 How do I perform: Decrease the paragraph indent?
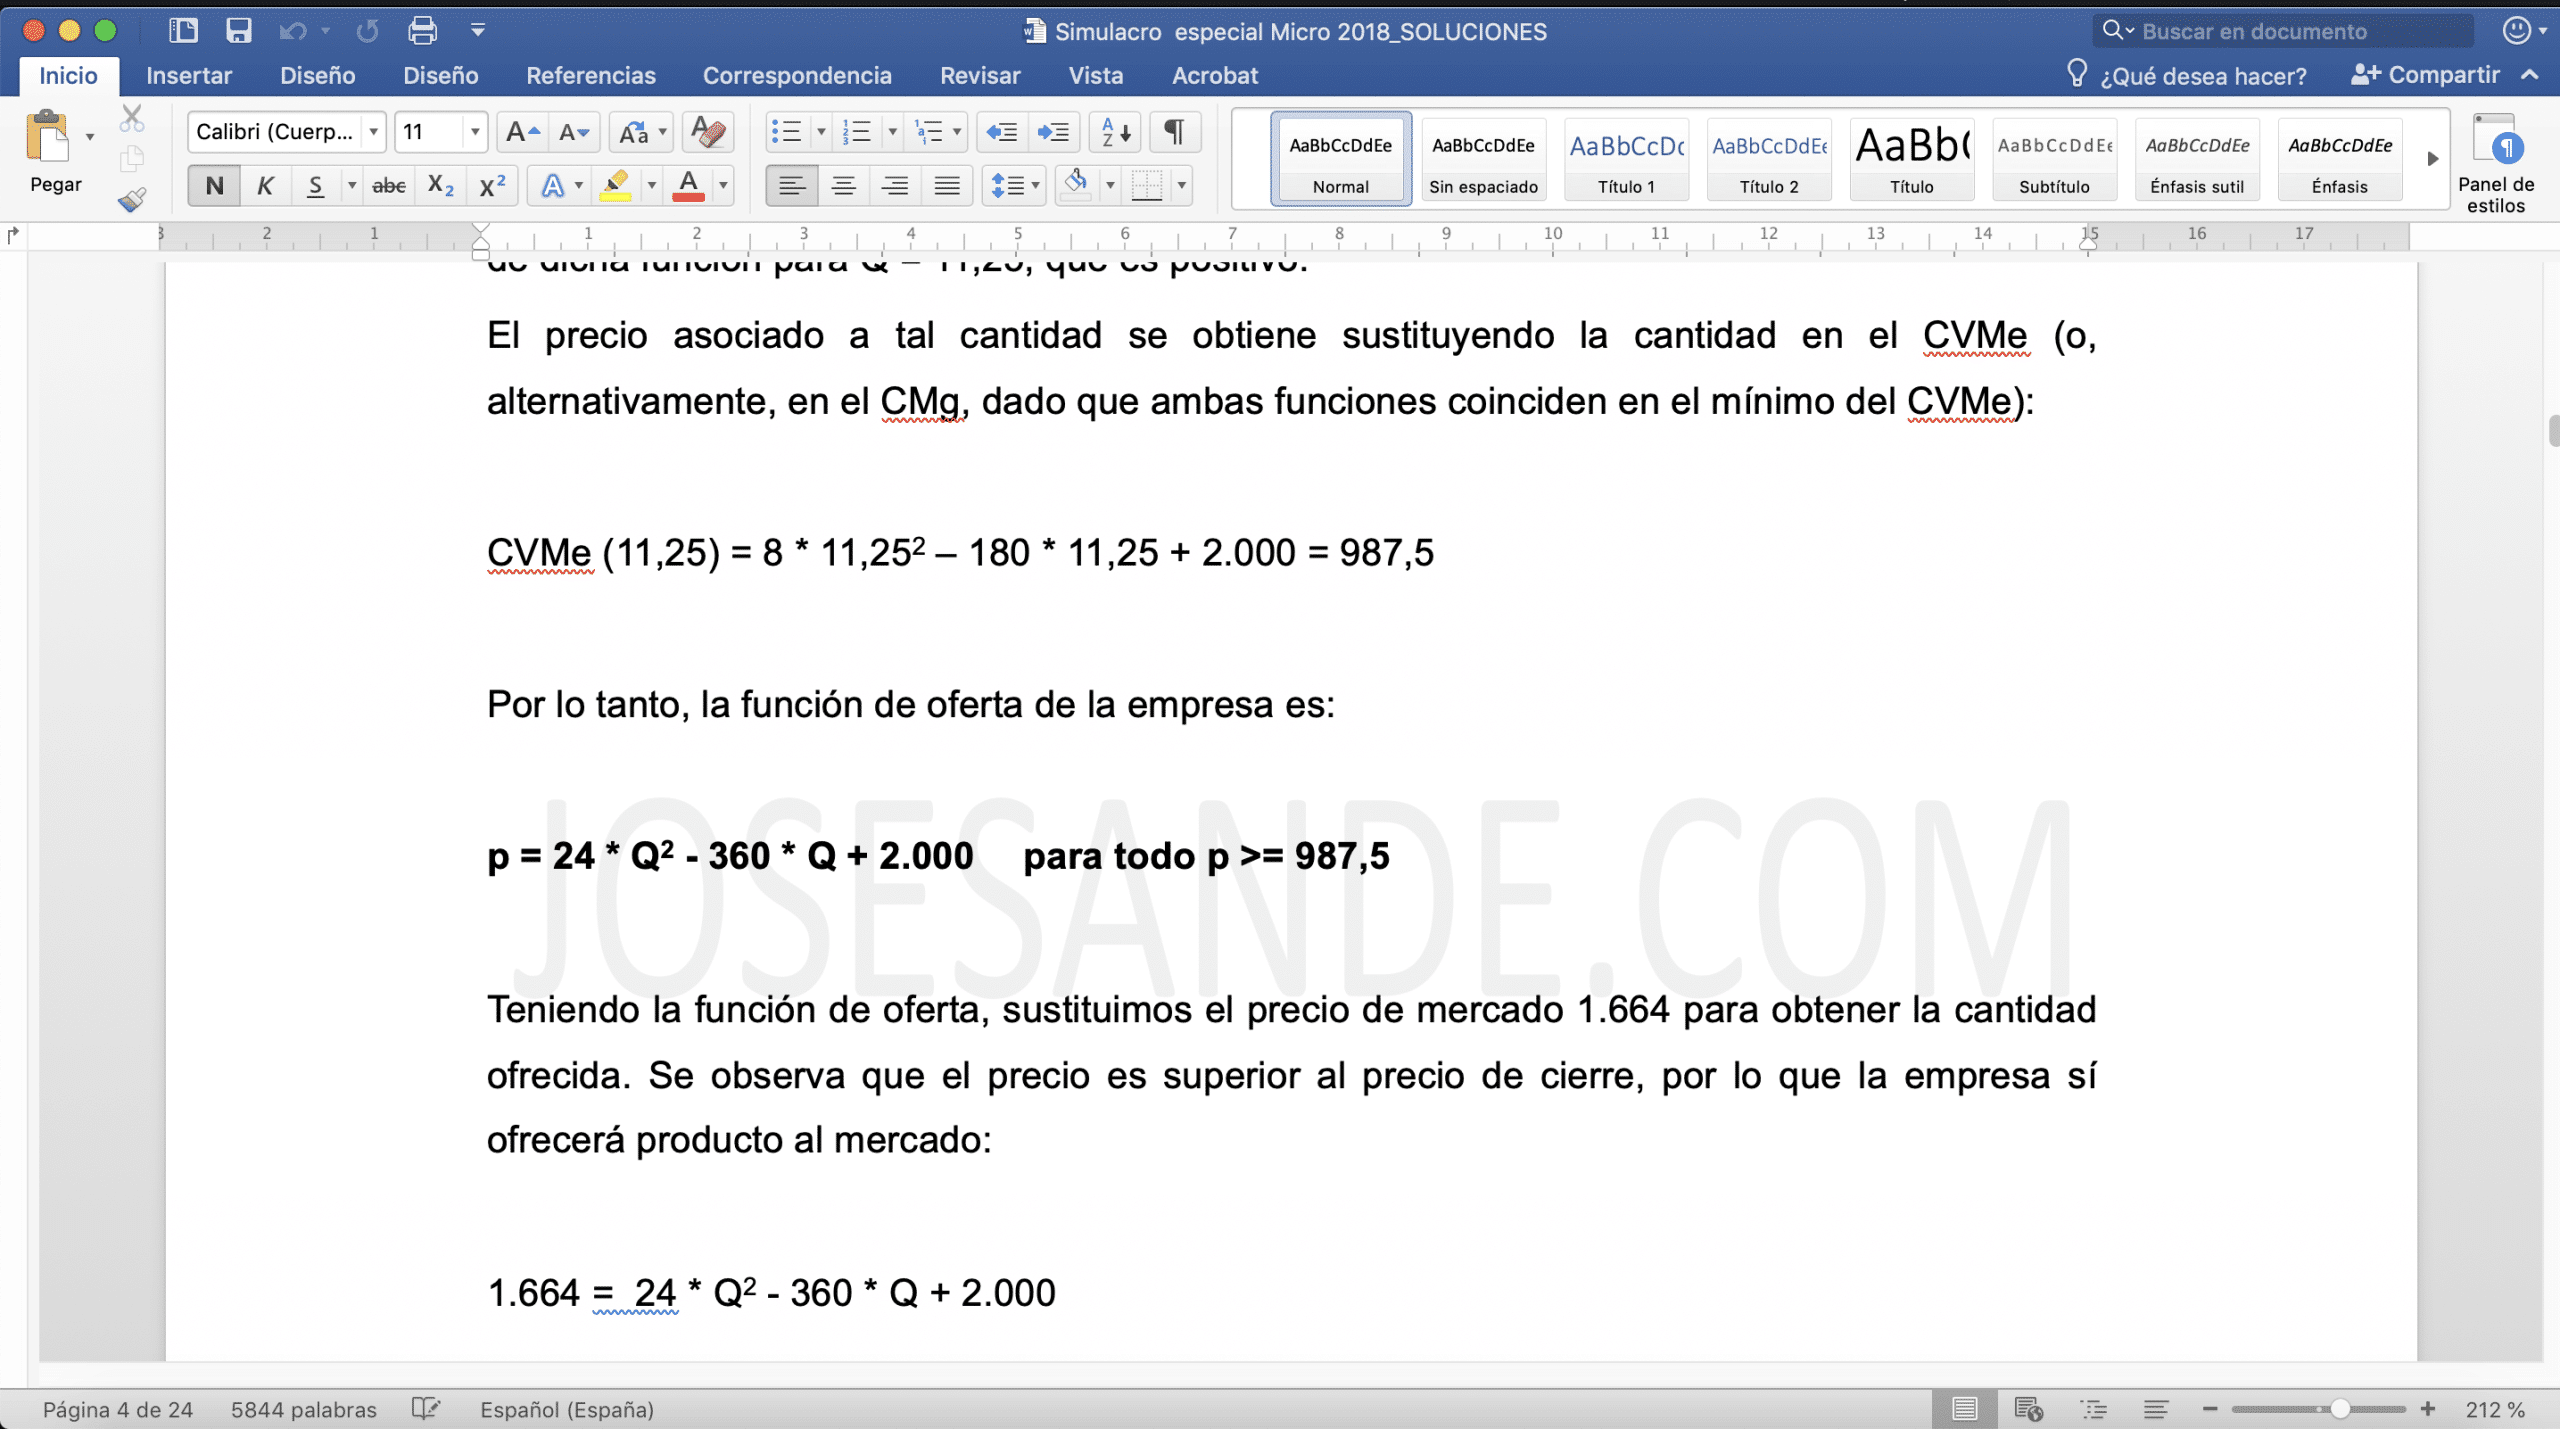[1002, 132]
